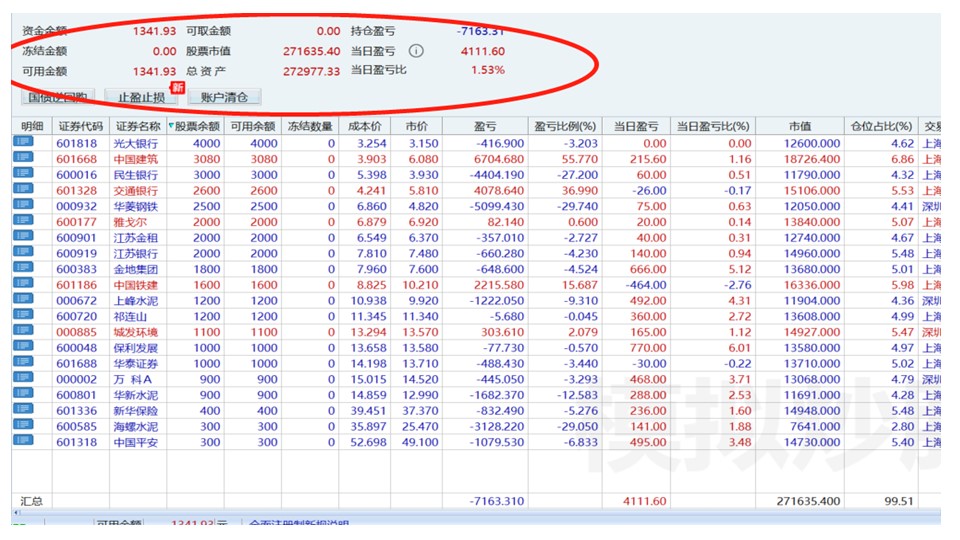Open the 止盈止损 feature button

(141, 97)
